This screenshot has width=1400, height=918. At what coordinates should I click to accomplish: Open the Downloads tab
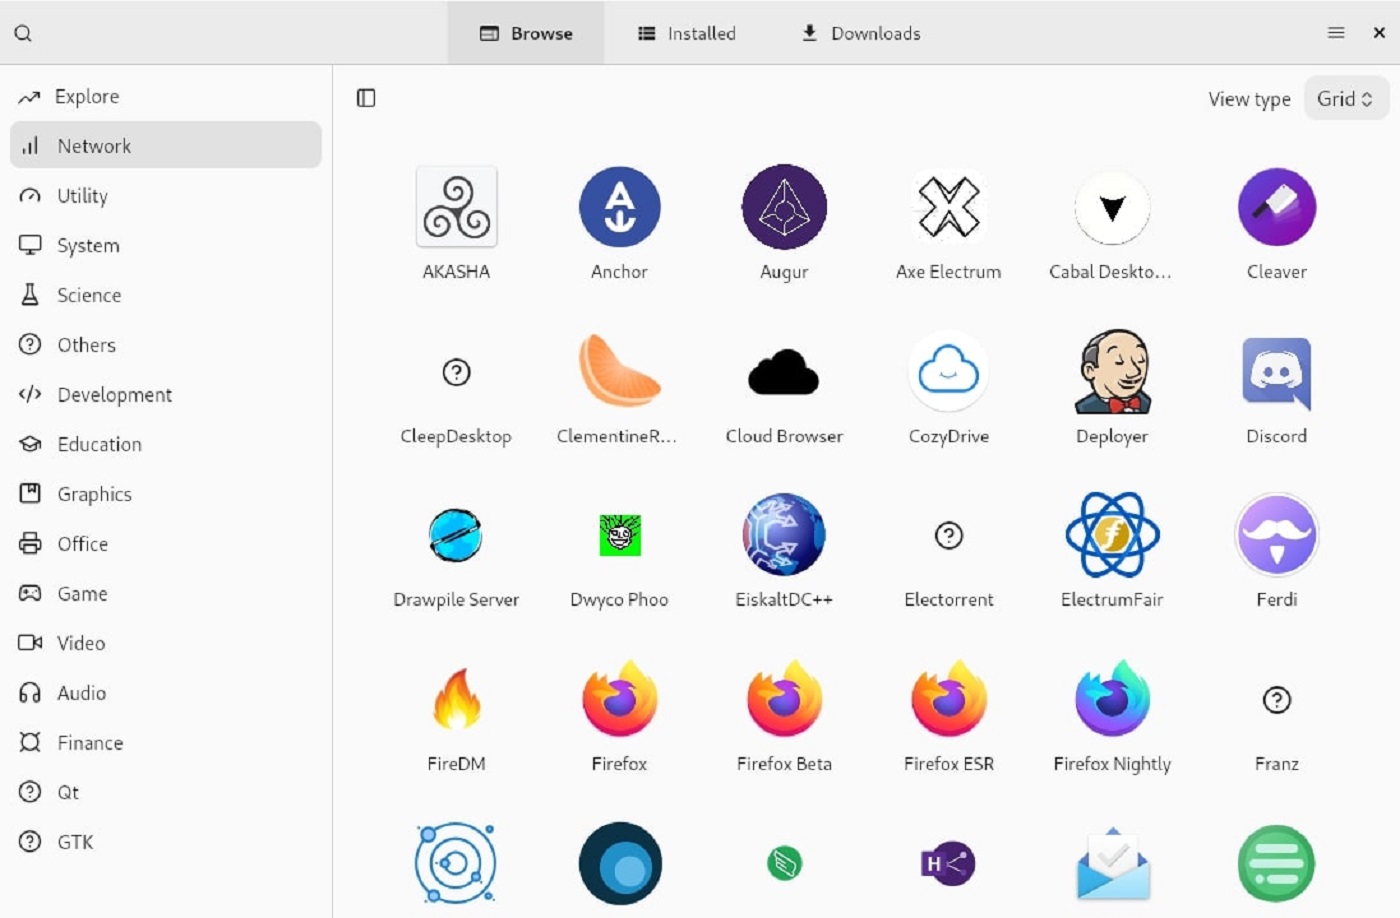858,32
